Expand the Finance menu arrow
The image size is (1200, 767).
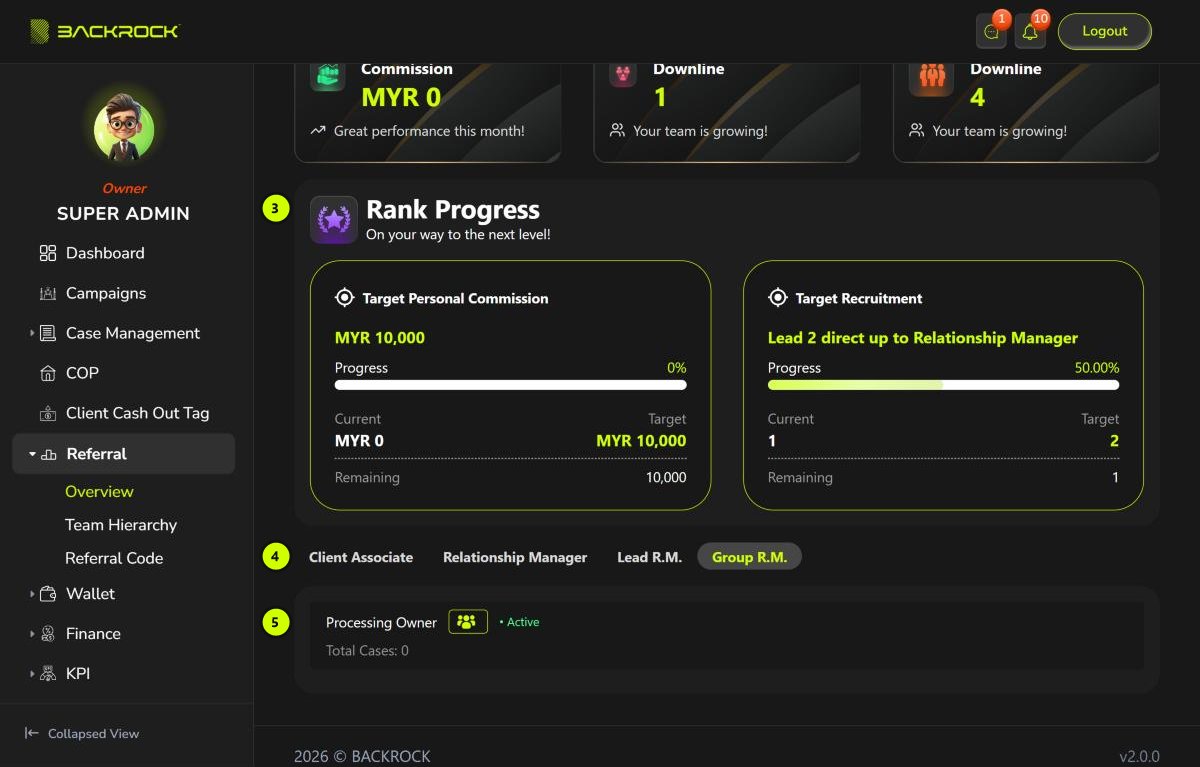click(32, 634)
